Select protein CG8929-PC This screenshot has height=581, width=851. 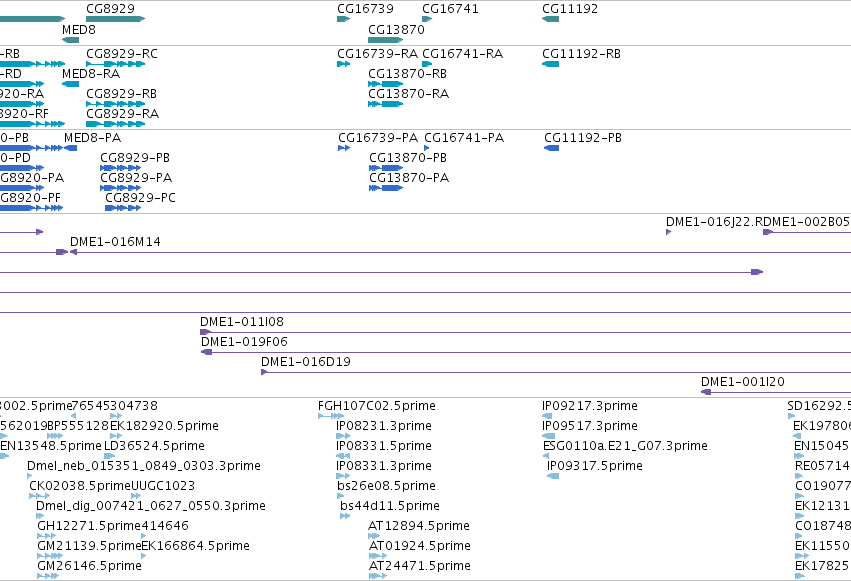123,208
